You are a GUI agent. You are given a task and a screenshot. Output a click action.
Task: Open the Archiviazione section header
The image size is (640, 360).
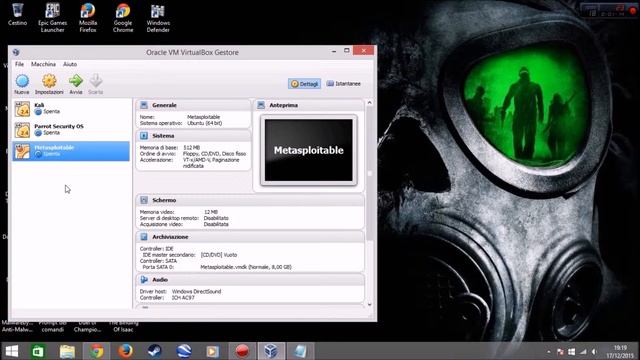click(250, 237)
